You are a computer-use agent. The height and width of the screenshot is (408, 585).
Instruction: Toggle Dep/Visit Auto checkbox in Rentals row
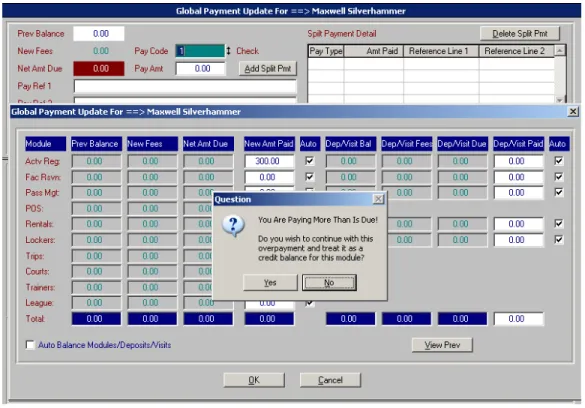point(559,224)
